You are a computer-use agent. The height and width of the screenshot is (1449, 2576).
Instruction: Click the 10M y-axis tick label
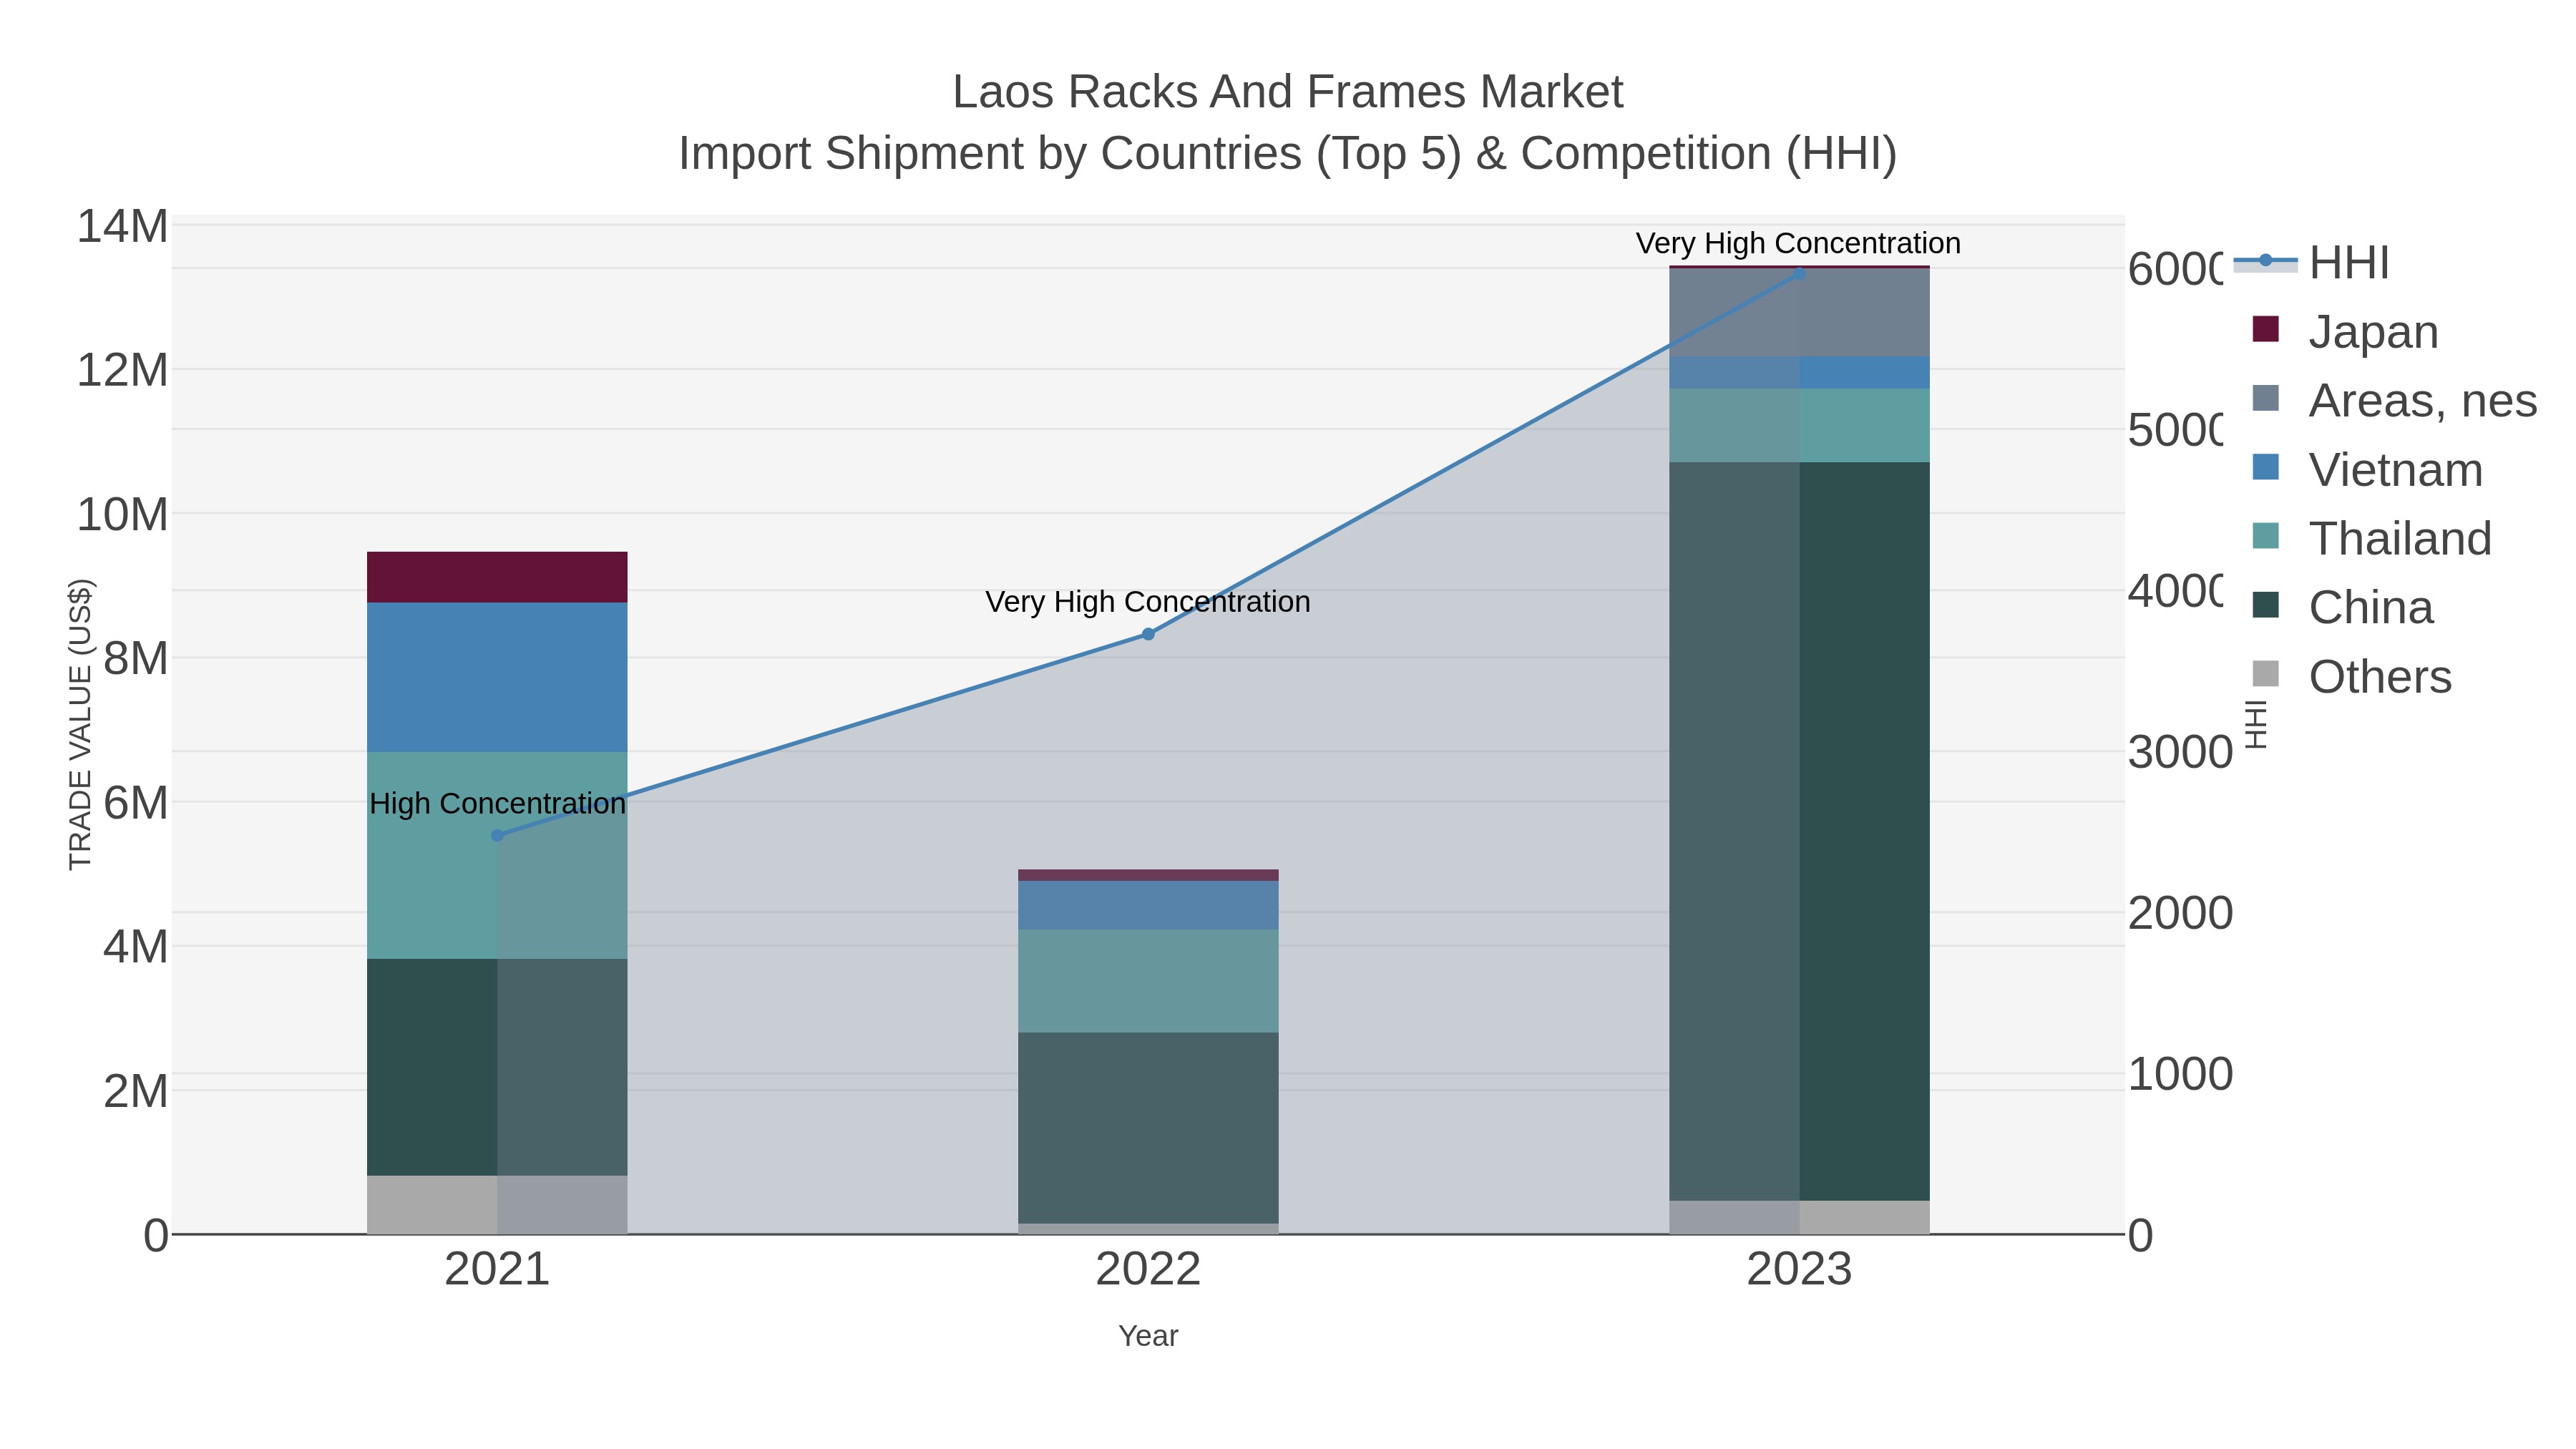(x=123, y=515)
